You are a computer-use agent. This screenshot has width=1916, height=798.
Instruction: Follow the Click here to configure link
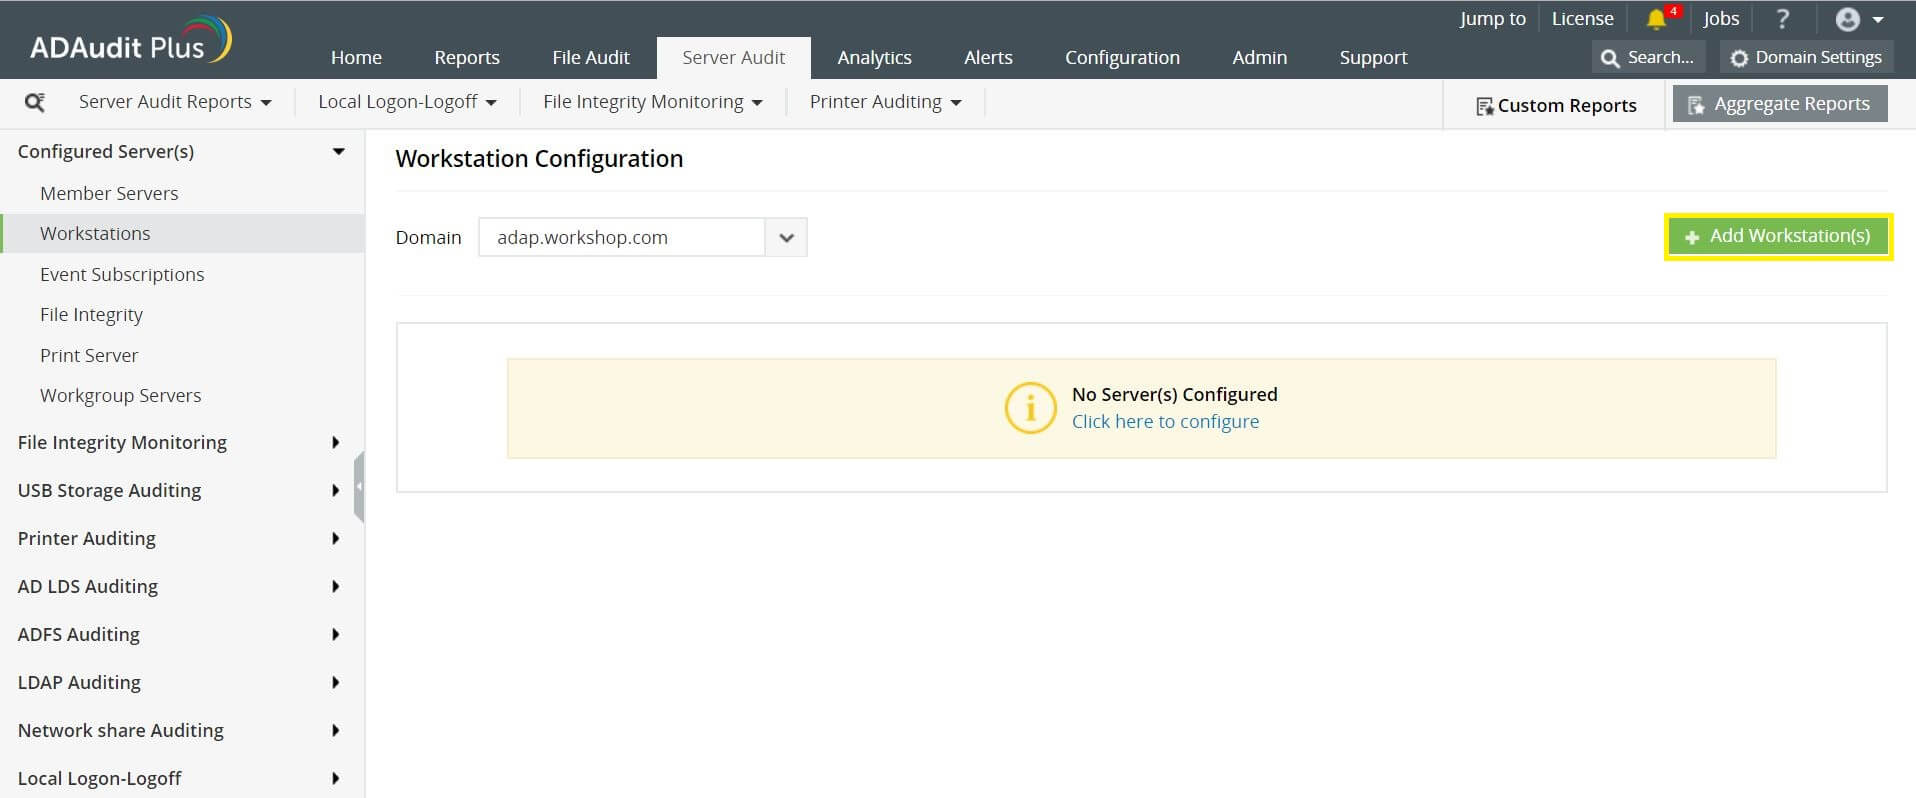pos(1165,422)
